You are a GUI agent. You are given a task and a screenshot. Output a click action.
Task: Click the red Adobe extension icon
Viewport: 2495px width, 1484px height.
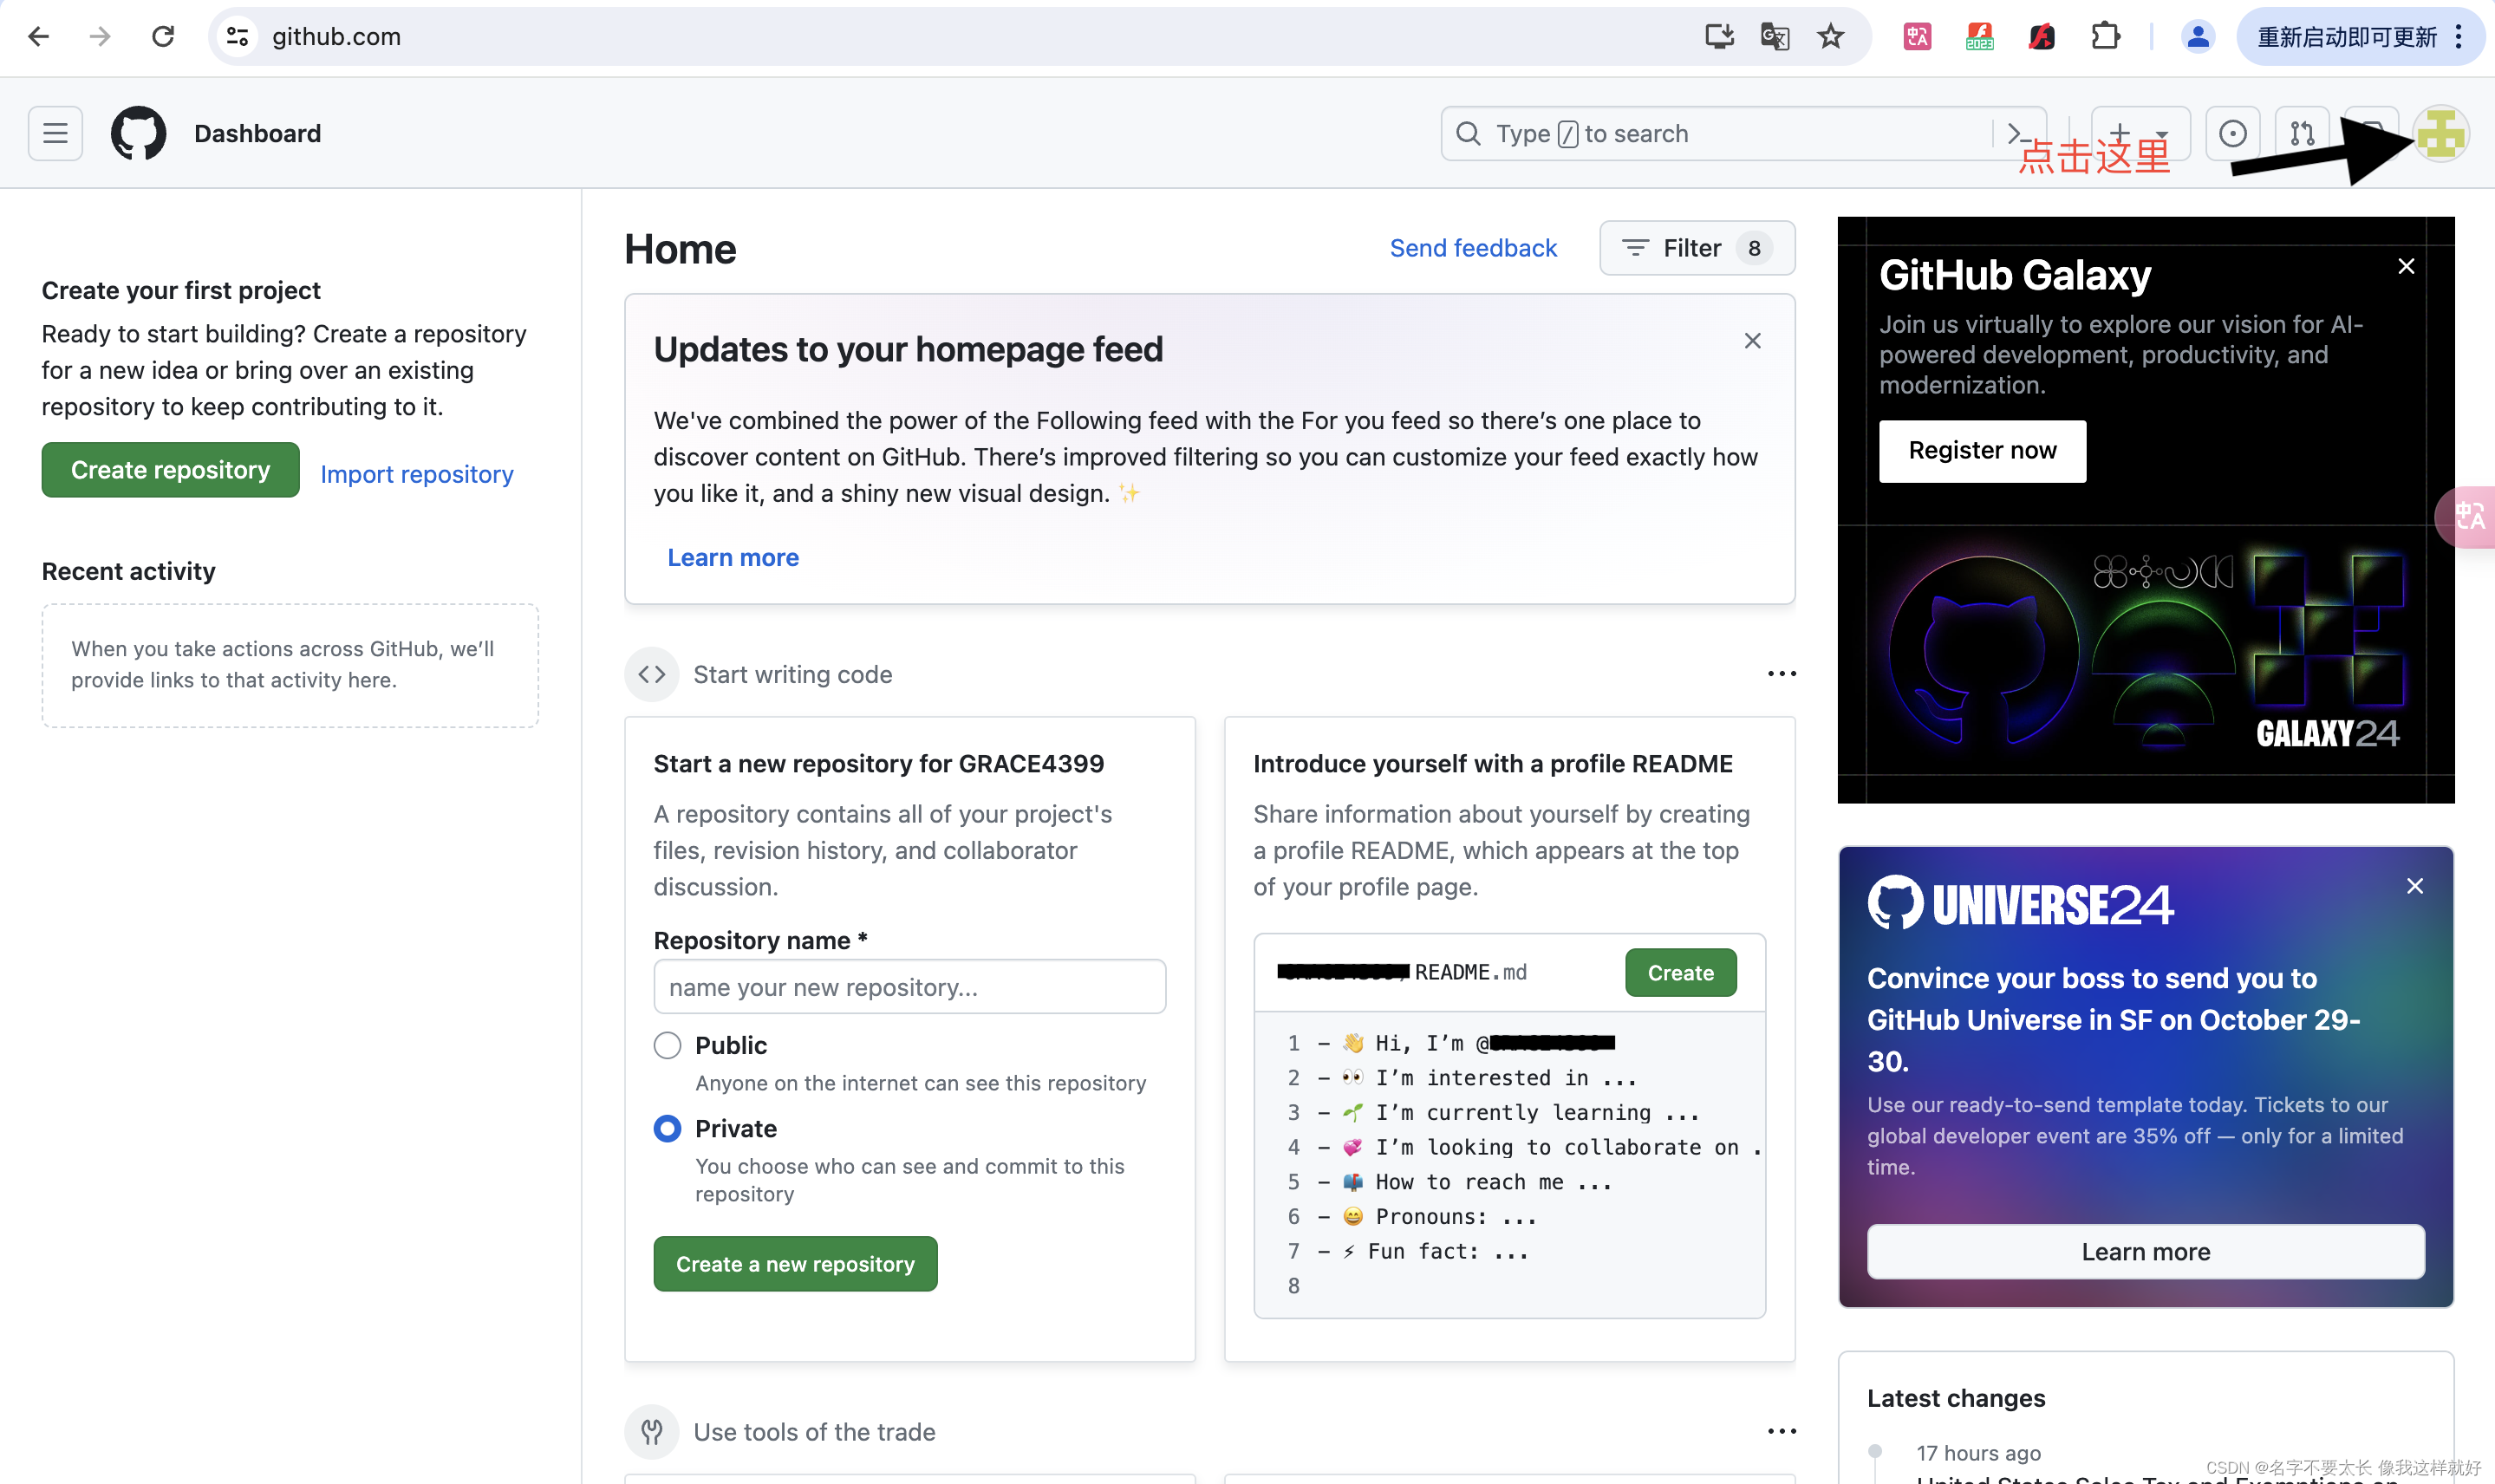(2041, 37)
